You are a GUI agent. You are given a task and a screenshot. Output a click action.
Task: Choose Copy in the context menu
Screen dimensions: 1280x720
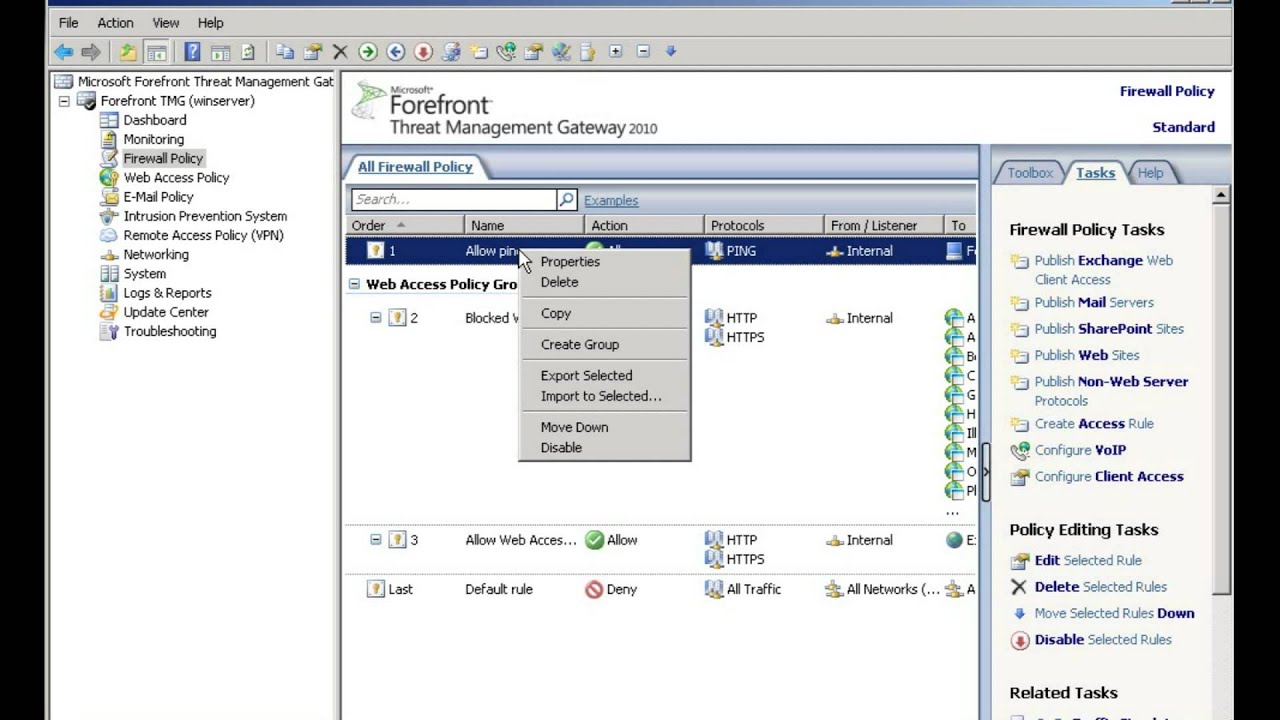click(604, 313)
